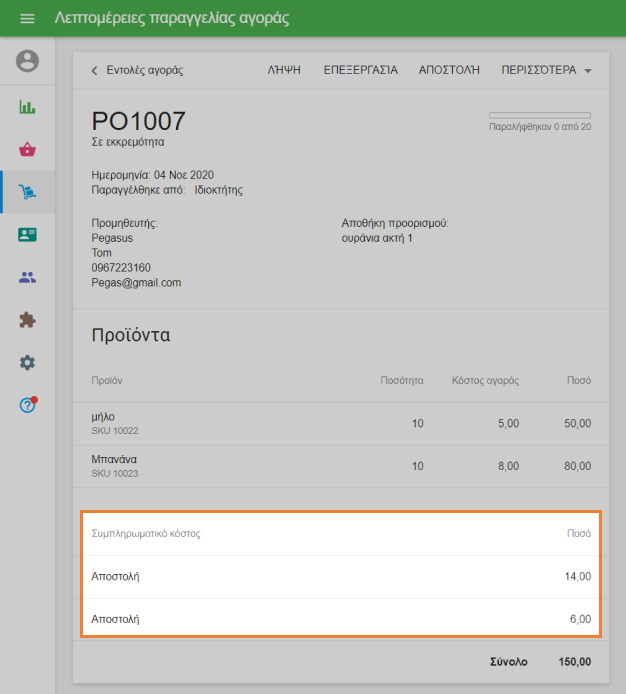
Task: Go back to Εντολές αγοράς list
Action: click(x=137, y=70)
